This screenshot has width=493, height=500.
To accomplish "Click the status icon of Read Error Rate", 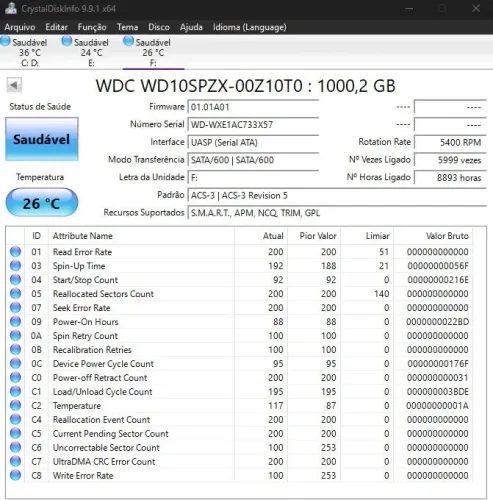I will 15,252.
